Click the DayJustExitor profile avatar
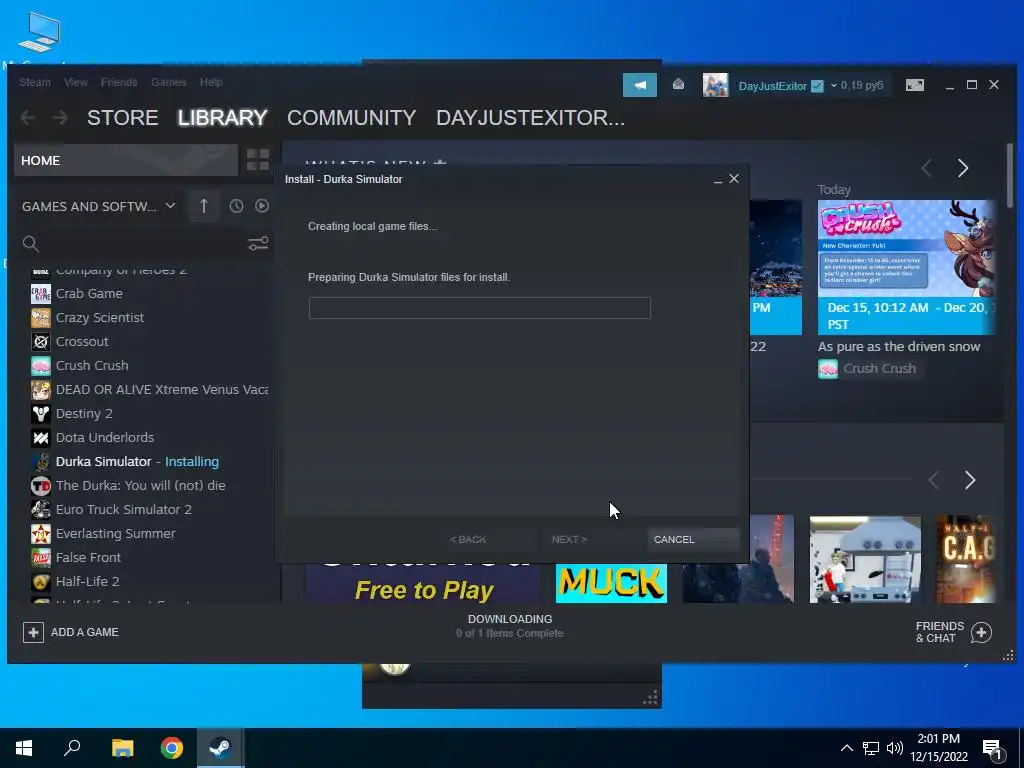 tap(715, 85)
